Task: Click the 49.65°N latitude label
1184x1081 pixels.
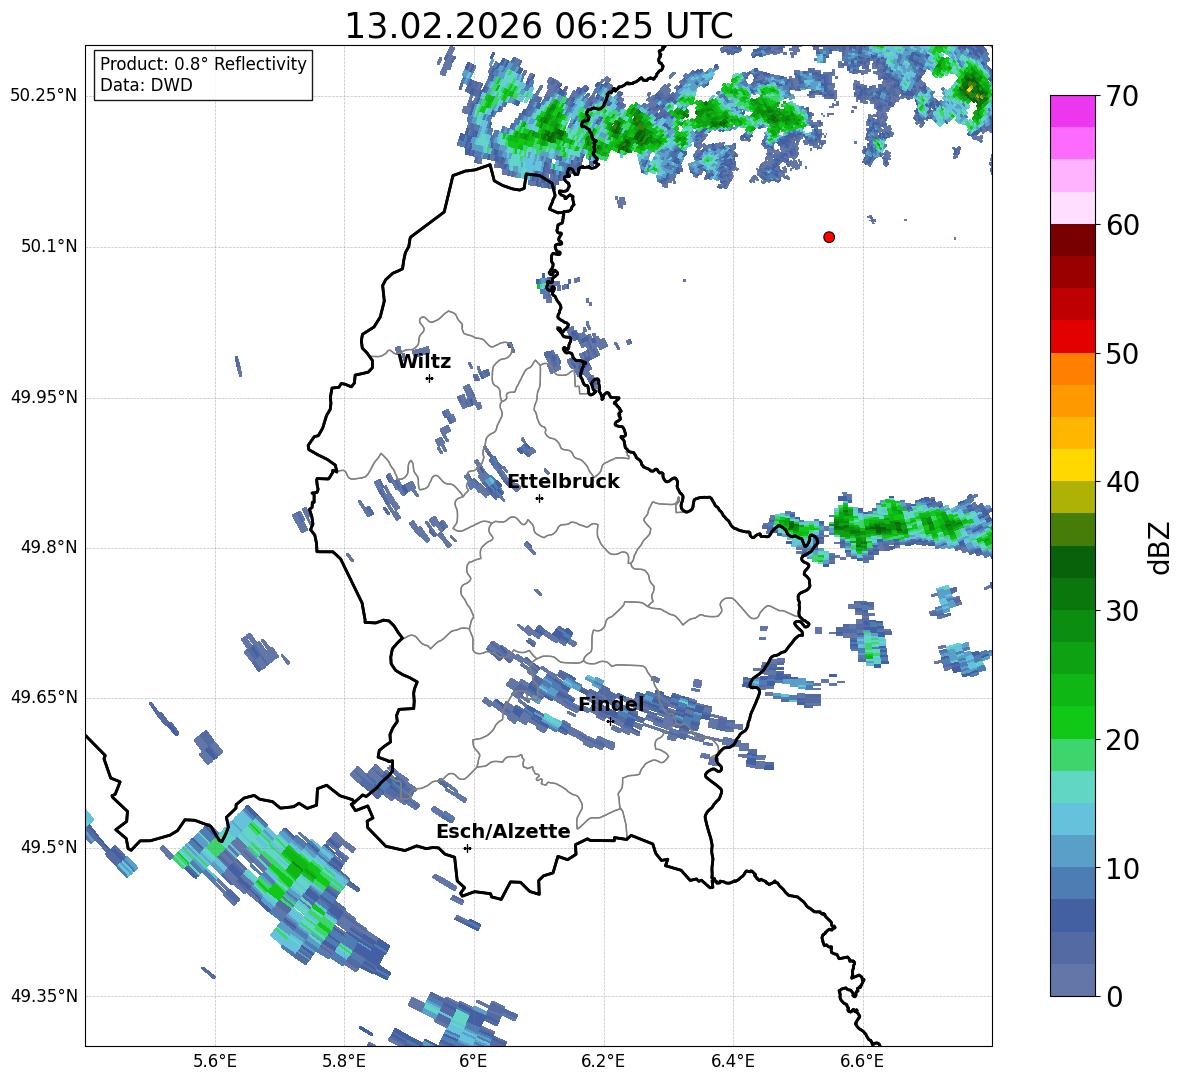Action: pyautogui.click(x=44, y=696)
